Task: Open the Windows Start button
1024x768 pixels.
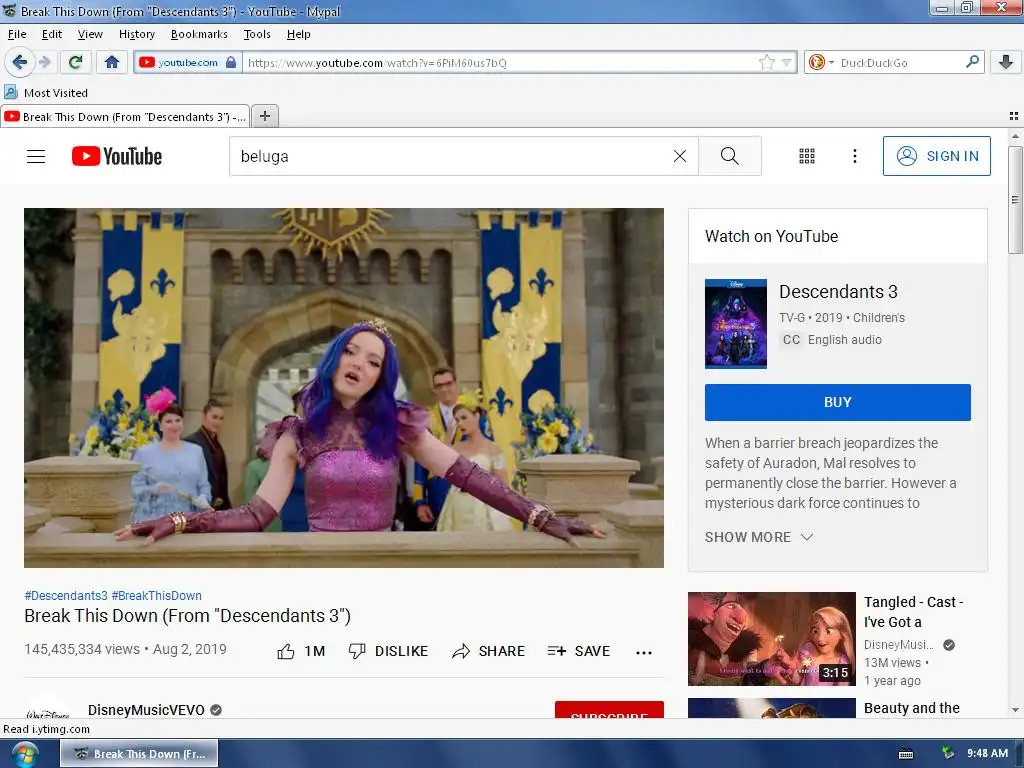Action: 24,754
